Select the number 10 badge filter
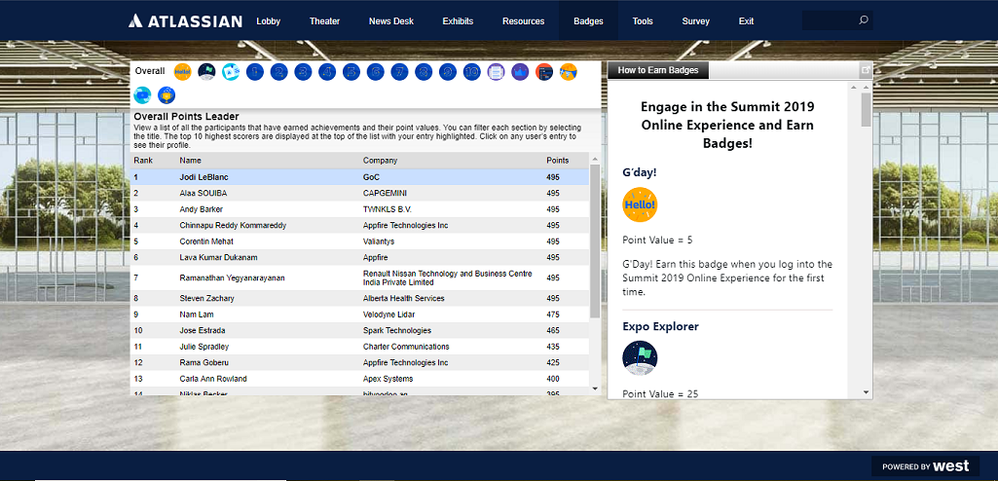Viewport: 998px width, 481px height. tap(472, 72)
